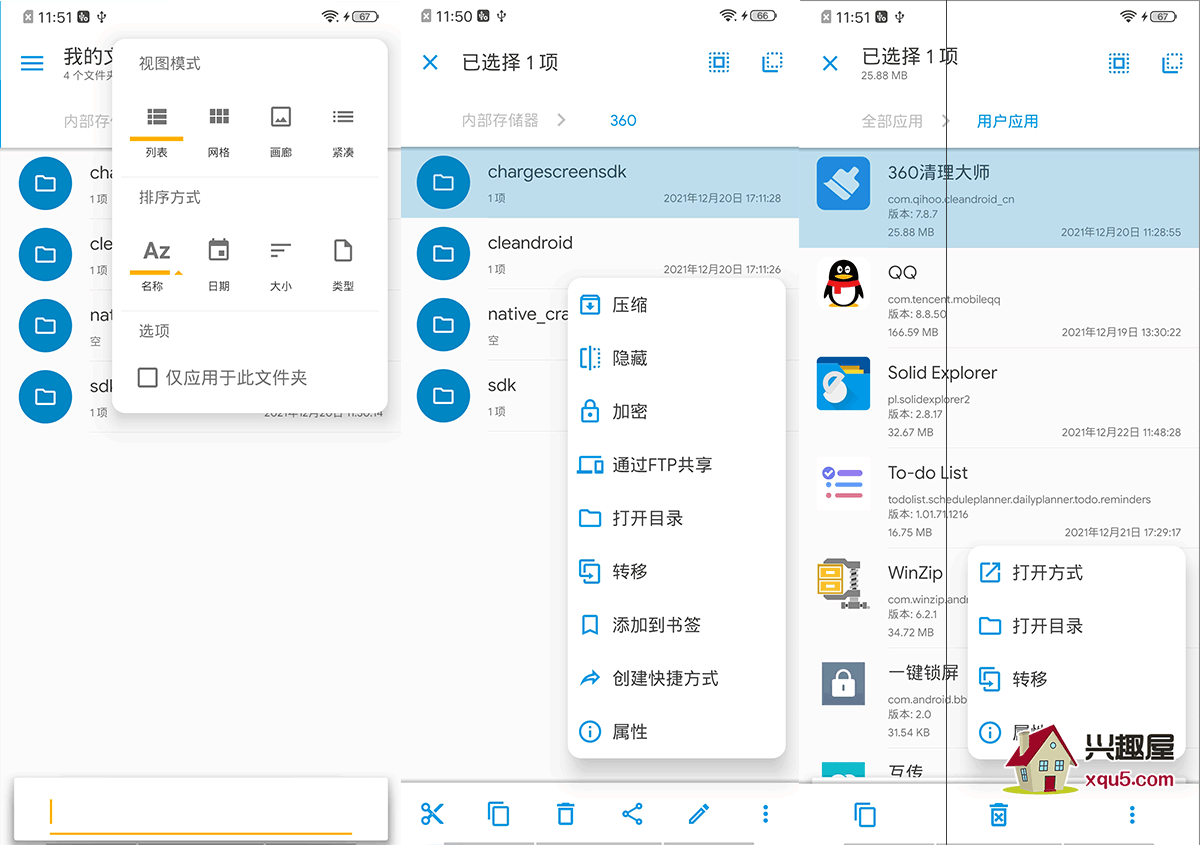Click 打开方式 in the app popup
This screenshot has width=1200, height=845.
(1047, 573)
